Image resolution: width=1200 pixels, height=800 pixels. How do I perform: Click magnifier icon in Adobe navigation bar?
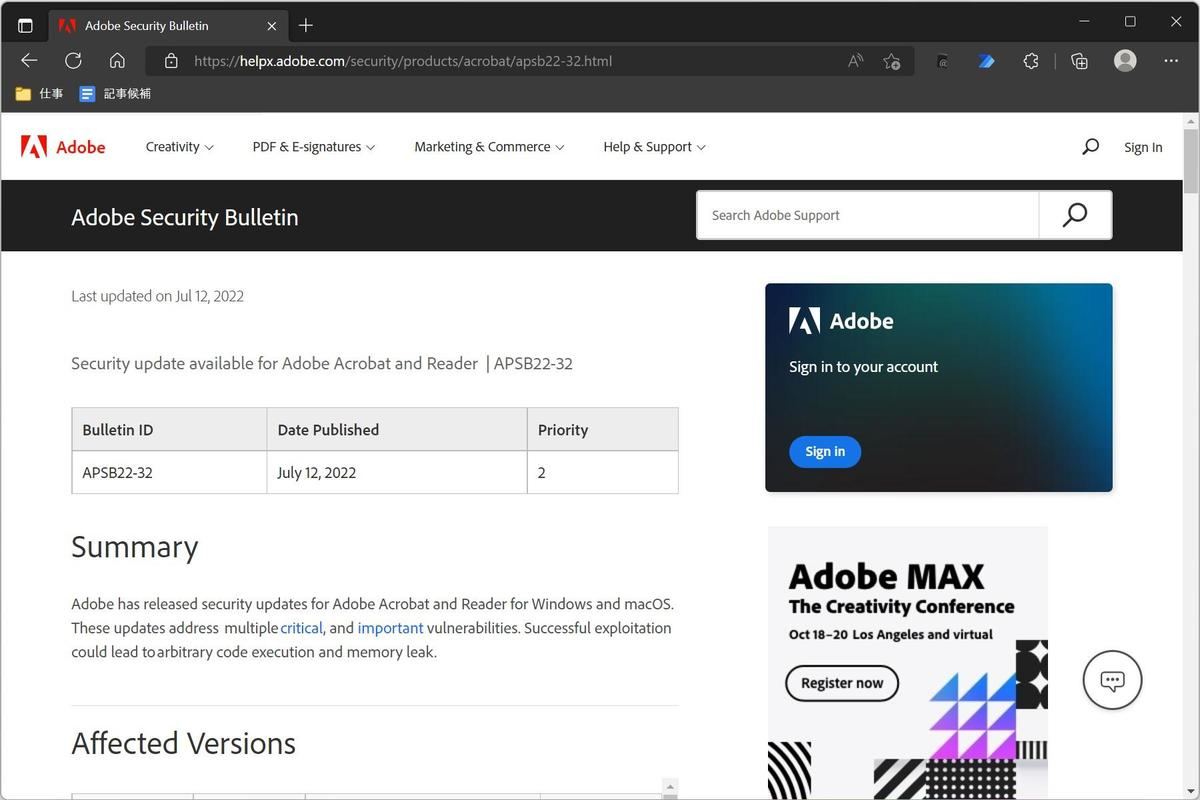coord(1090,147)
